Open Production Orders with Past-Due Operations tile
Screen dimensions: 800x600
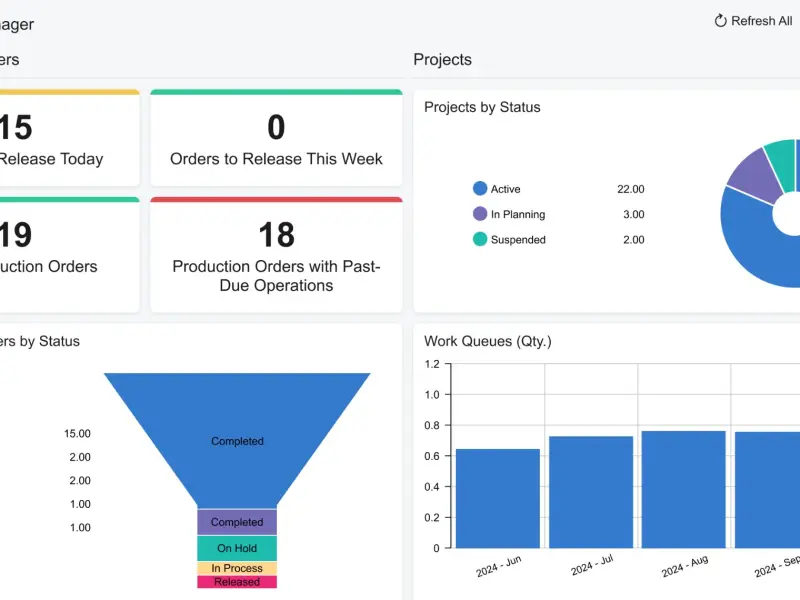tap(276, 255)
